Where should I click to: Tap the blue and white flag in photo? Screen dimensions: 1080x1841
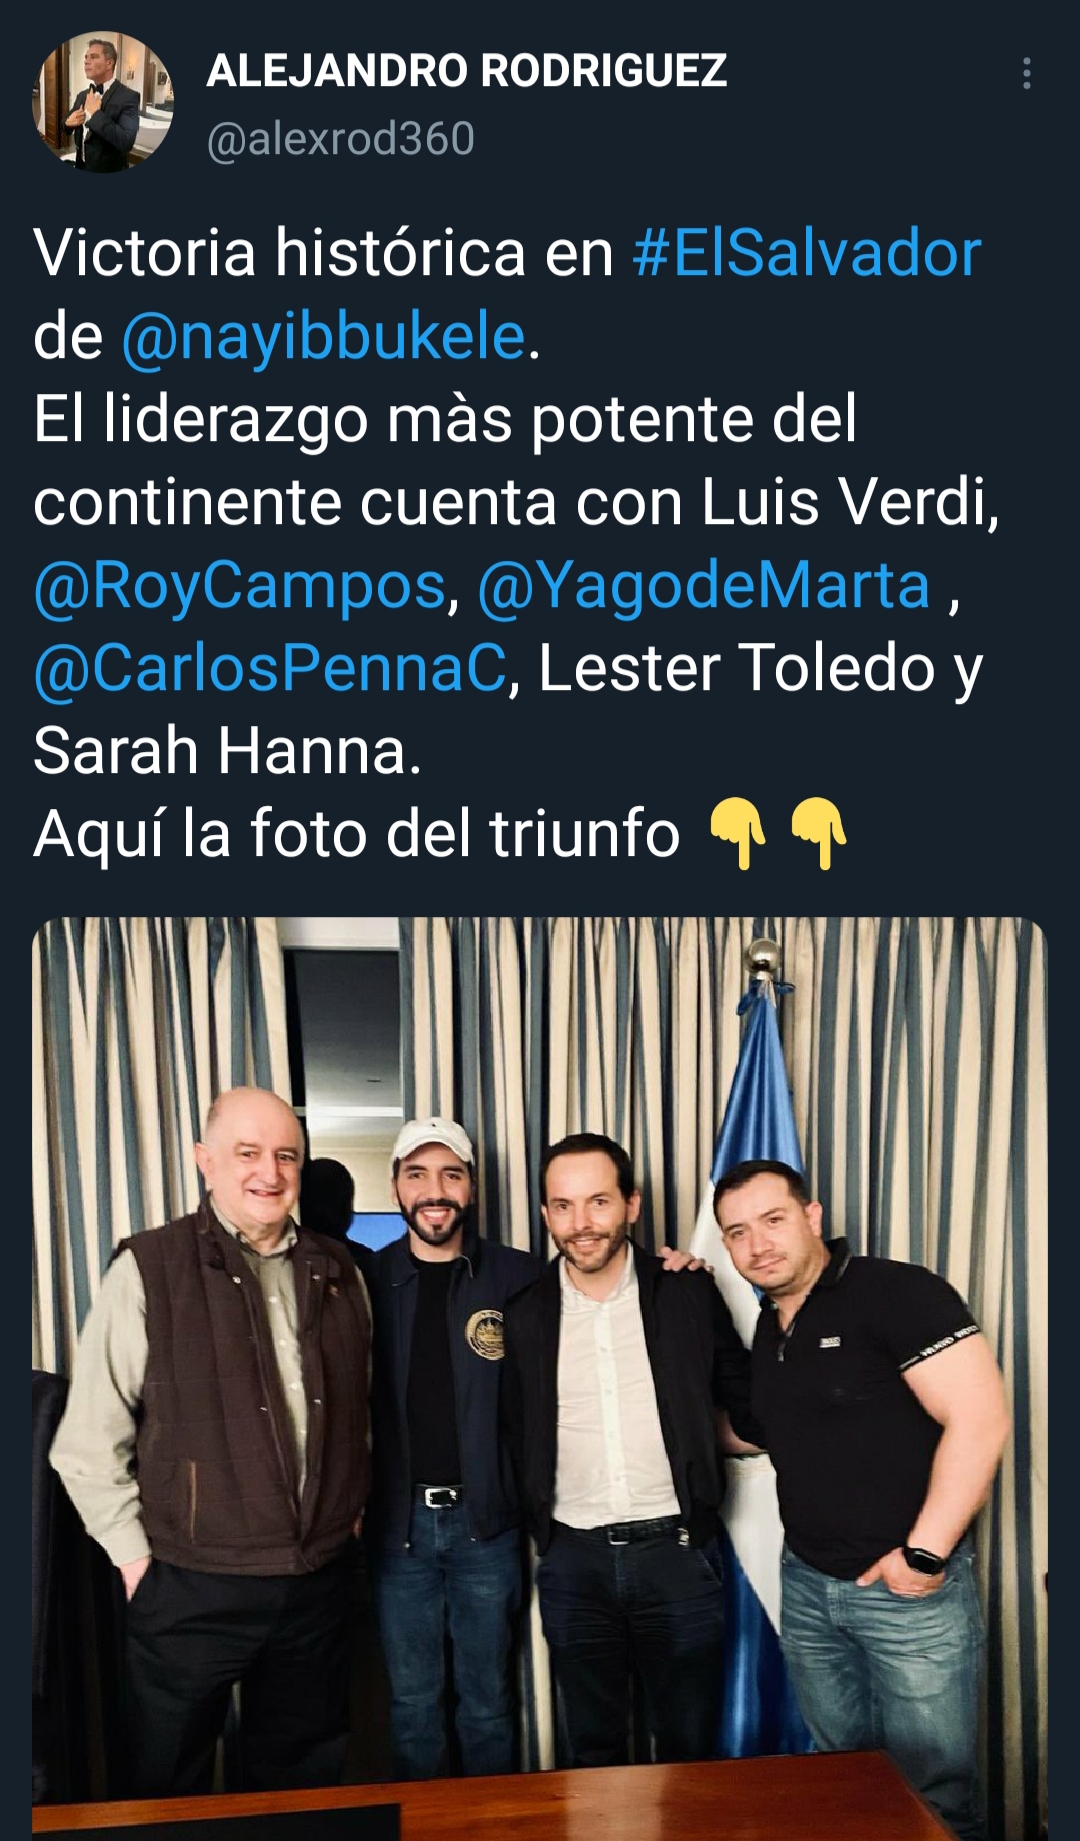click(756, 1350)
